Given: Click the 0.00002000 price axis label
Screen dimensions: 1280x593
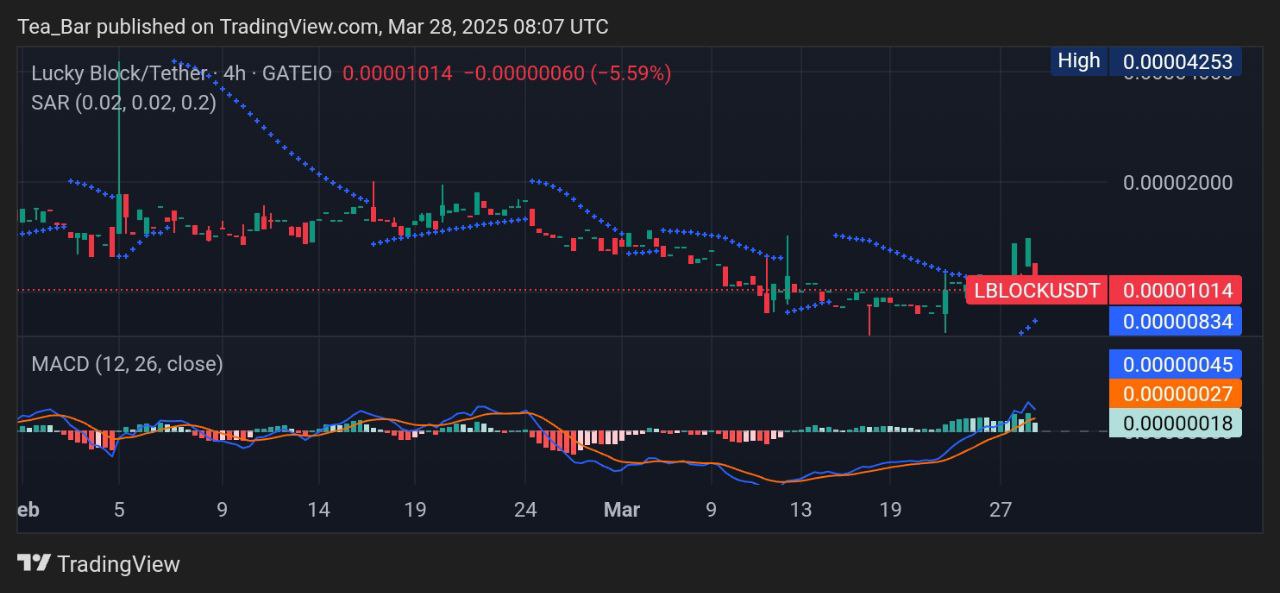Looking at the screenshot, I should pos(1177,183).
